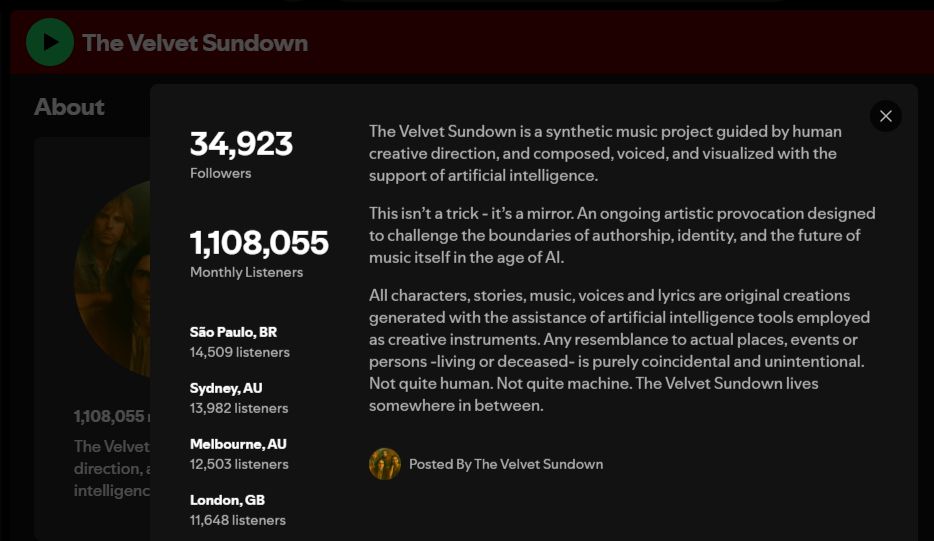Click the 1,108,055 monthly listeners number
The height and width of the screenshot is (541, 934).
[259, 242]
